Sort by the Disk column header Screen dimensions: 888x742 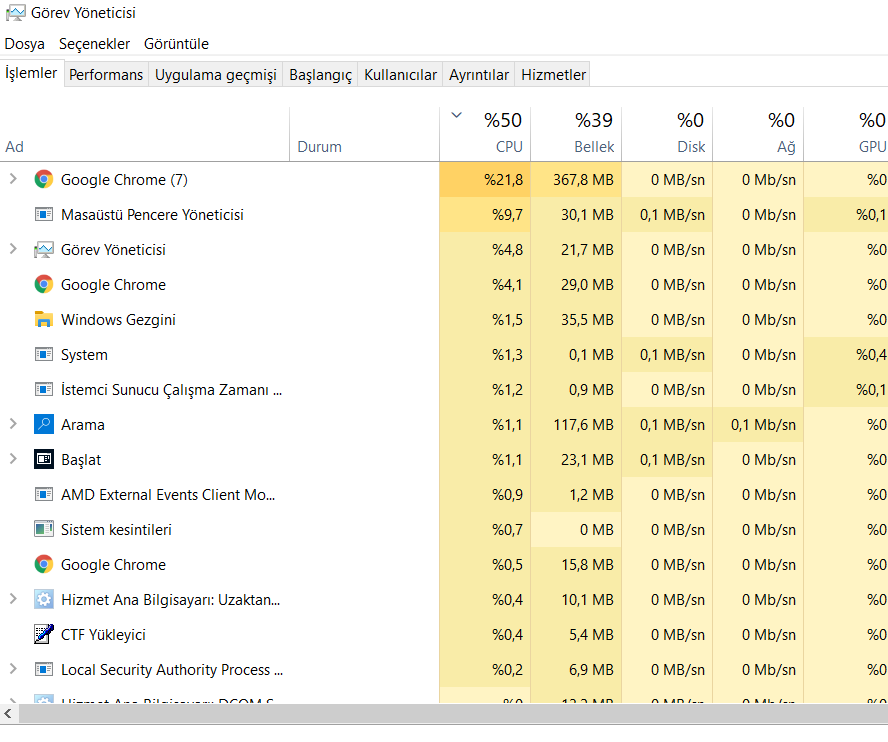pyautogui.click(x=667, y=135)
